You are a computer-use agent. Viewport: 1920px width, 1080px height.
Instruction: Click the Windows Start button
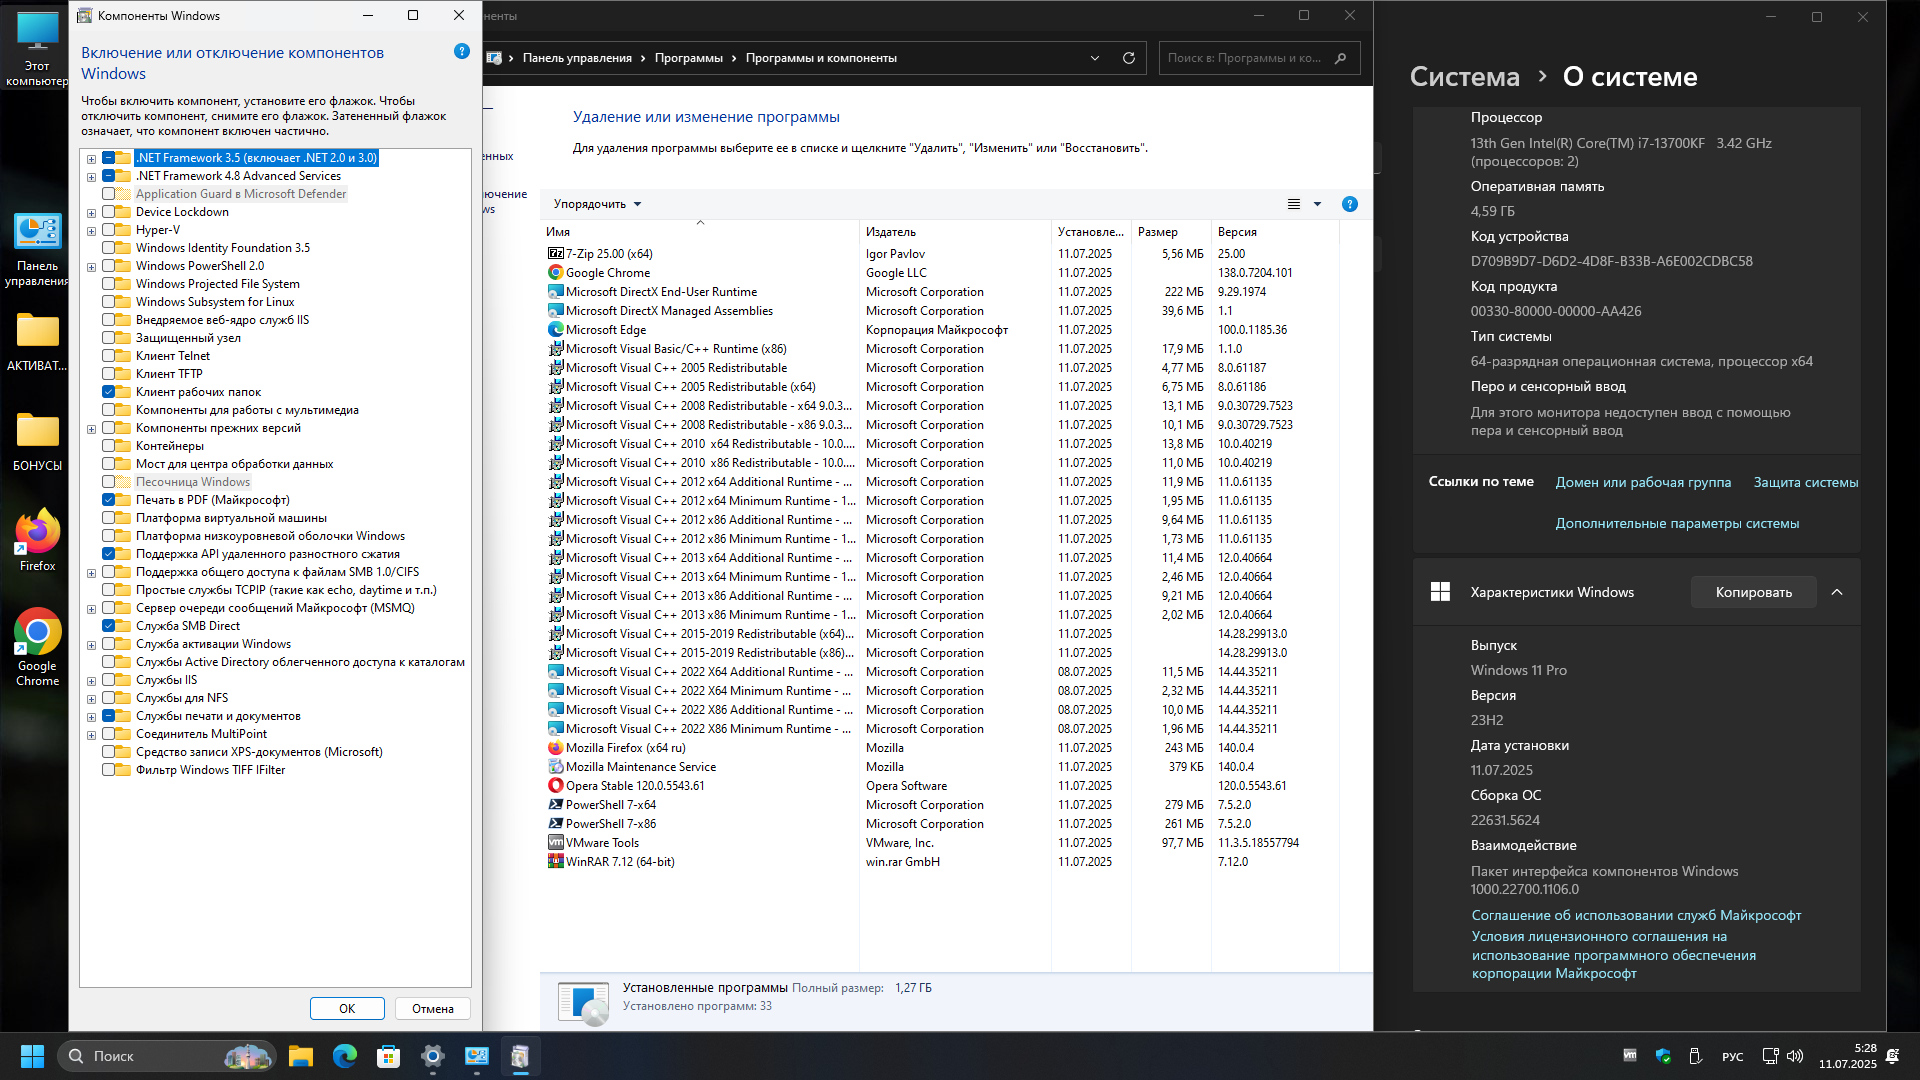pyautogui.click(x=32, y=1056)
